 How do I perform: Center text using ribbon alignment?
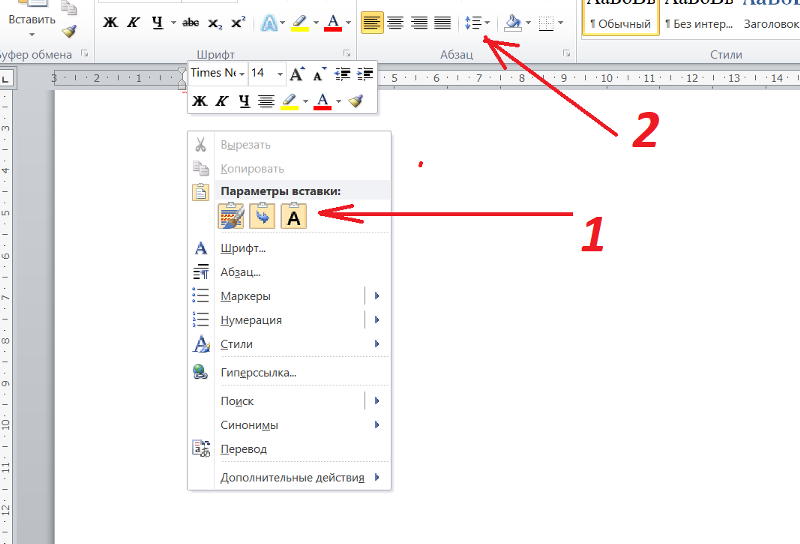coord(395,23)
